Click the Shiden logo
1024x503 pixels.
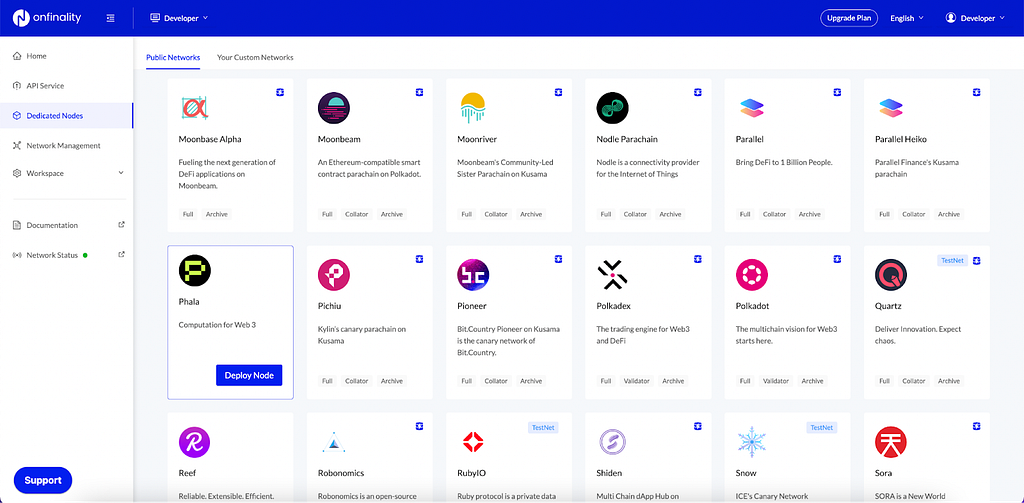[x=612, y=442]
